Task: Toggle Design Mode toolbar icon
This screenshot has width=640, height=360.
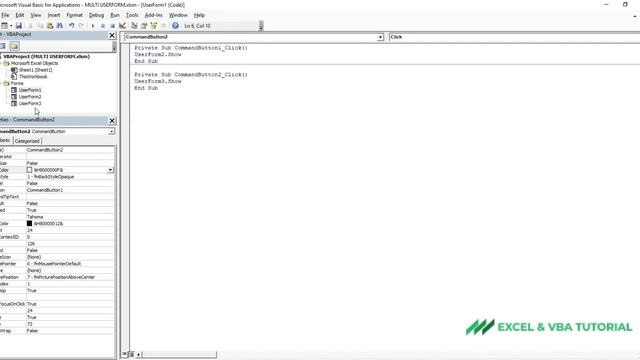Action: 122,26
